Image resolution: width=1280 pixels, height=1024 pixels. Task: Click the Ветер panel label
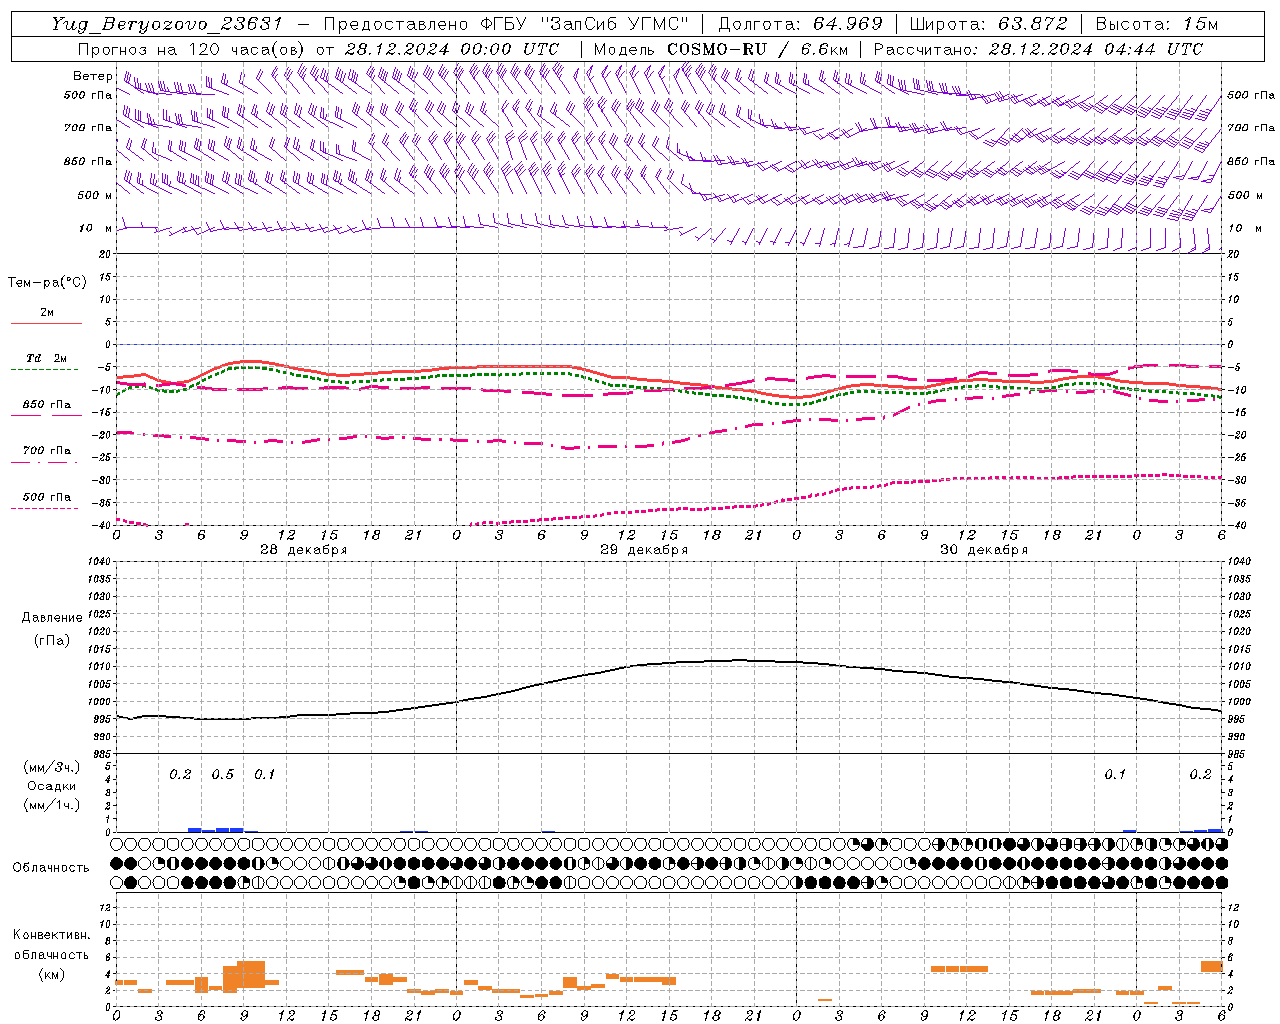pos(92,76)
